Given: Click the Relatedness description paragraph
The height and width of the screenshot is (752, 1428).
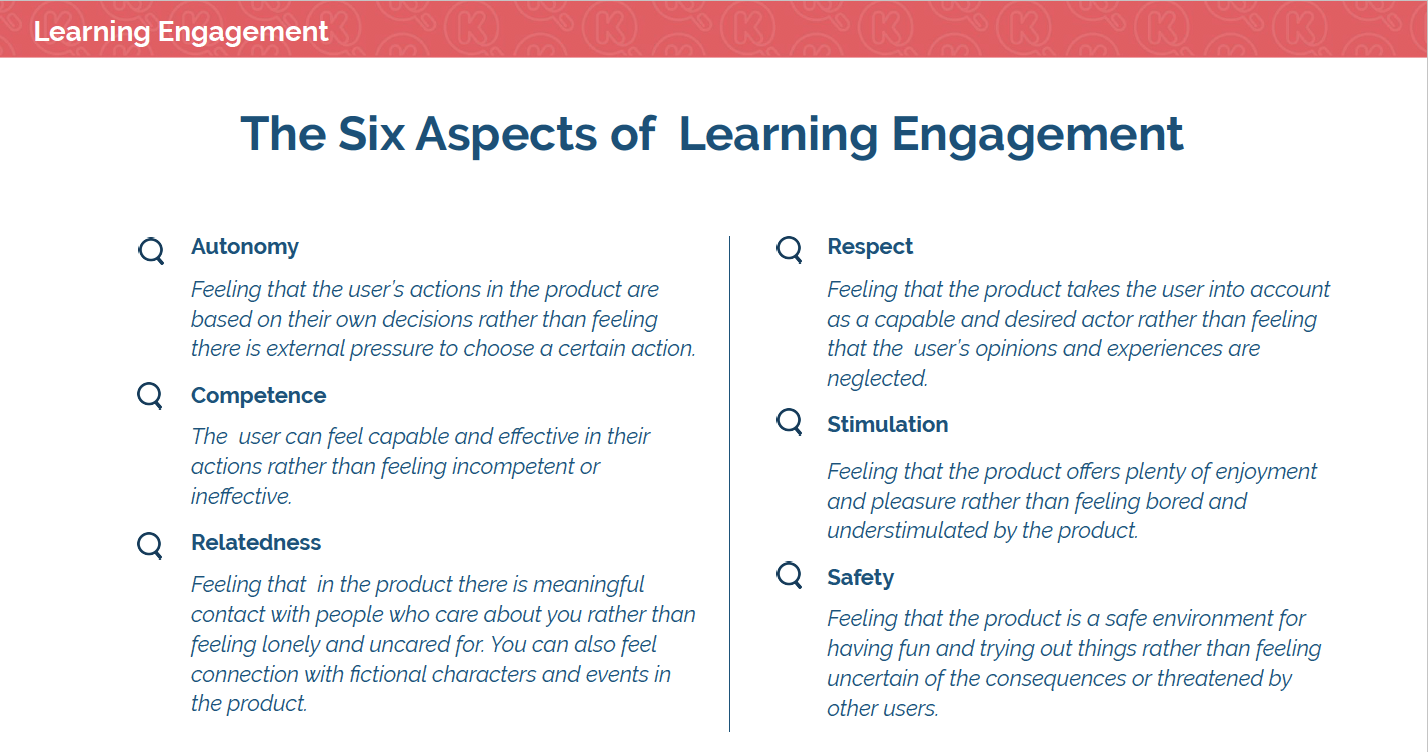Looking at the screenshot, I should (x=443, y=644).
